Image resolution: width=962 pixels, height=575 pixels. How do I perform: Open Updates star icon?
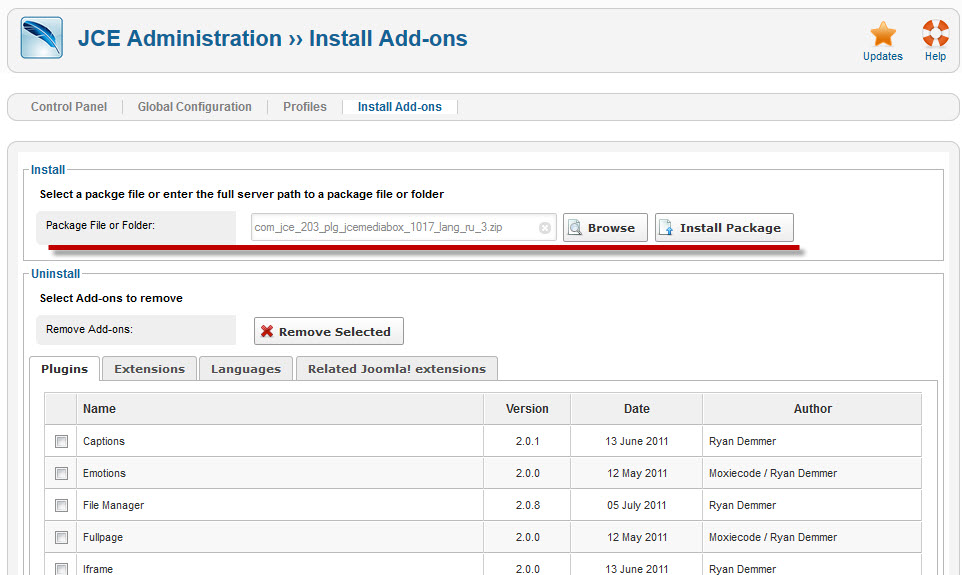(x=883, y=34)
